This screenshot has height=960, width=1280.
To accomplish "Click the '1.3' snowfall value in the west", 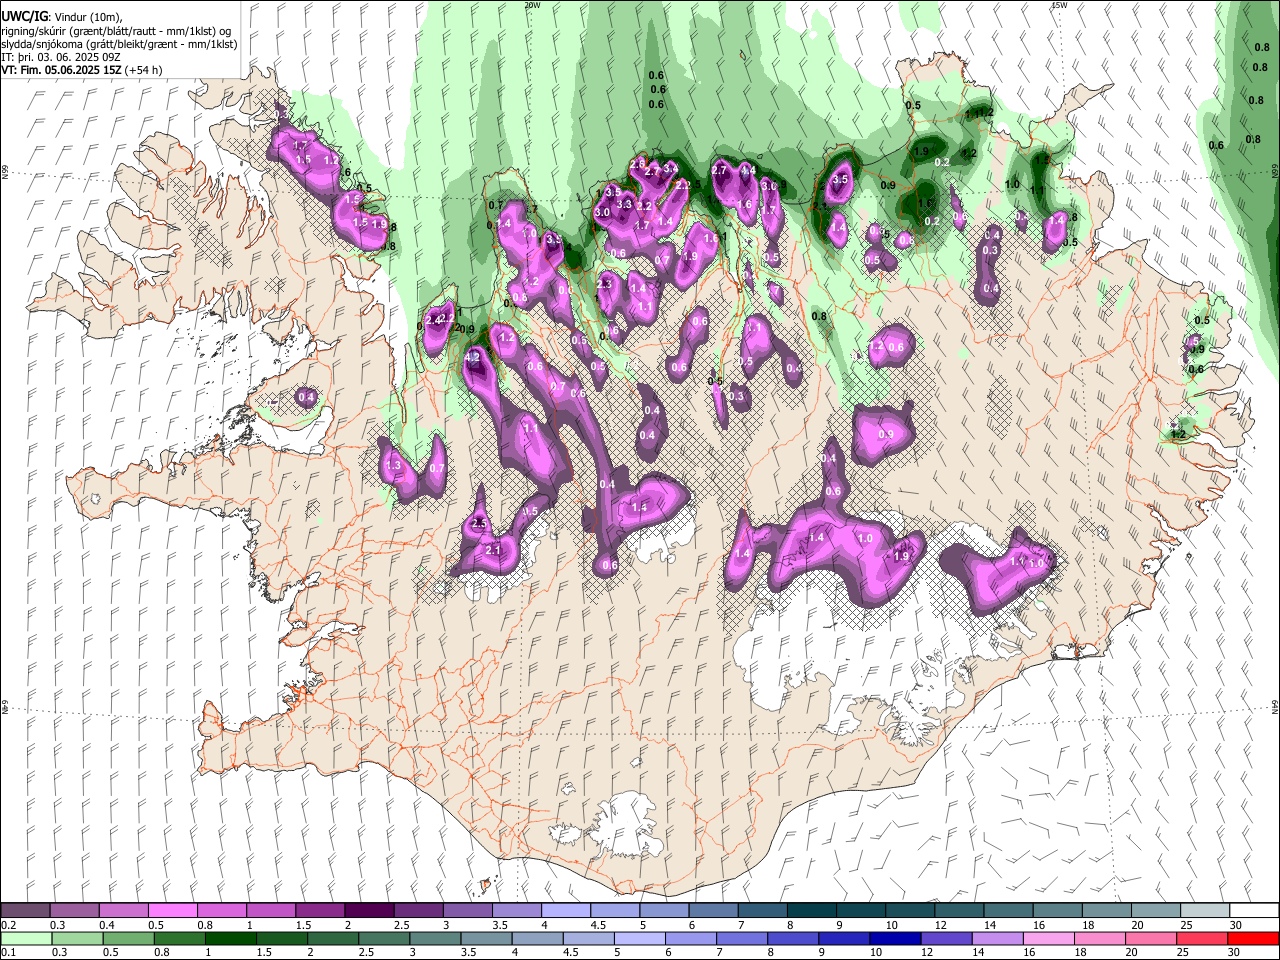I will coord(393,466).
